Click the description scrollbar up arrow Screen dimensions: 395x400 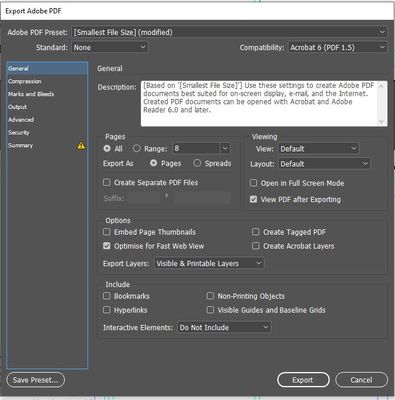point(382,86)
